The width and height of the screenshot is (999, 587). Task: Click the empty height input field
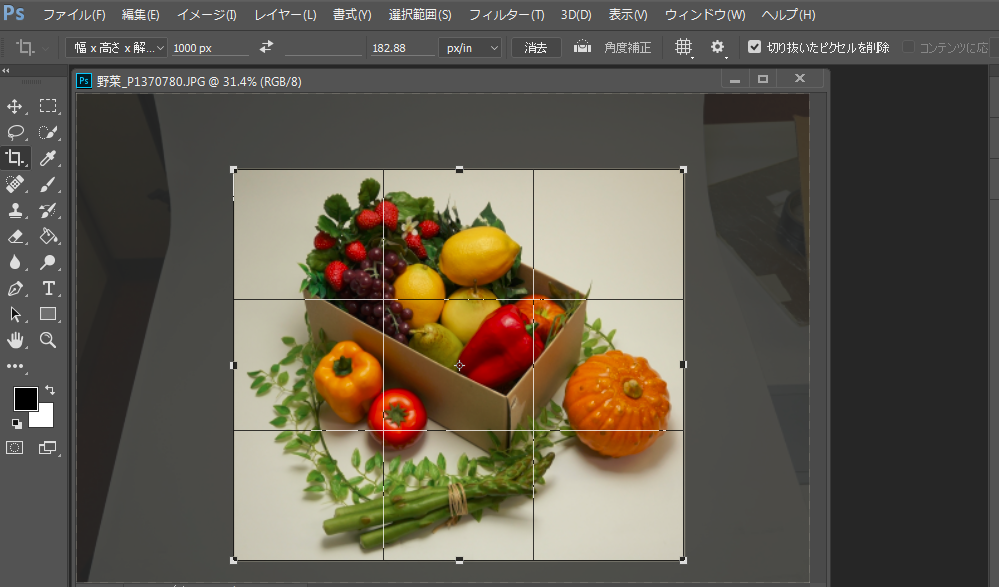coord(323,47)
